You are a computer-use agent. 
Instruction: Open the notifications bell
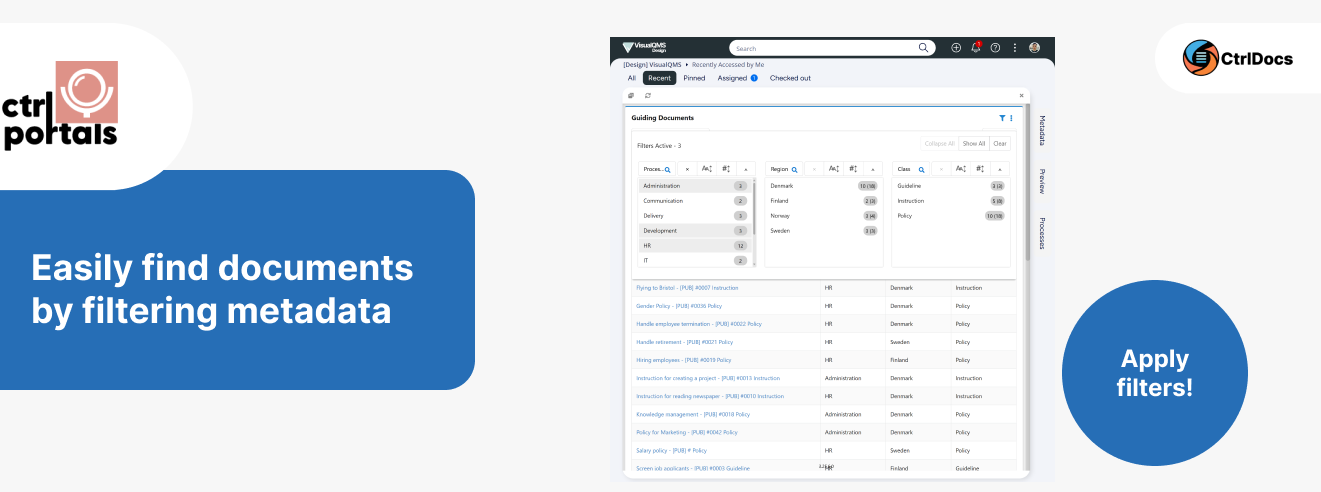point(975,48)
